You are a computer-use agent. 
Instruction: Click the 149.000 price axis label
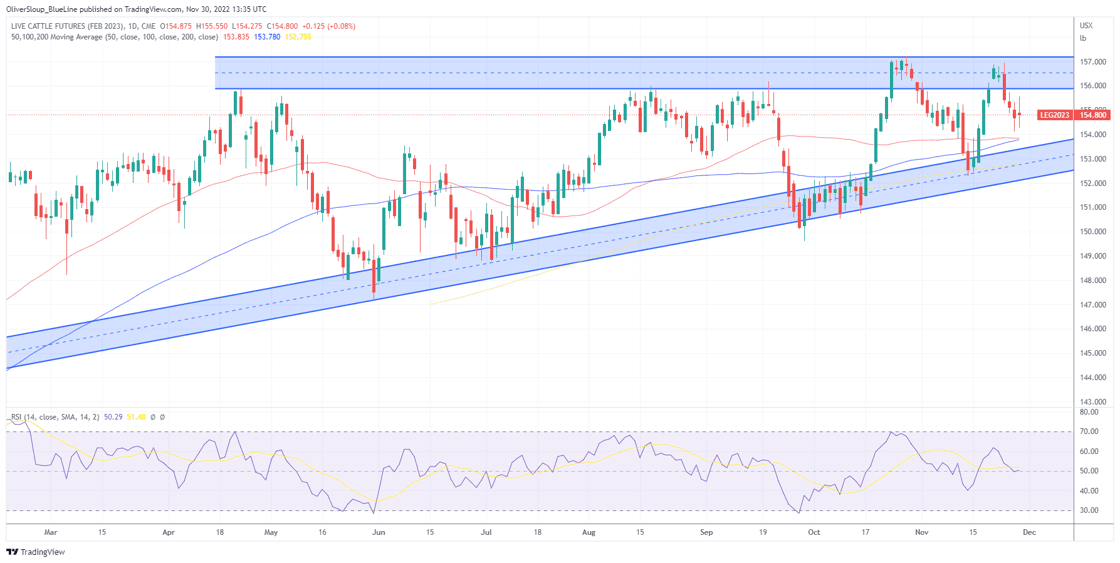click(x=1094, y=256)
